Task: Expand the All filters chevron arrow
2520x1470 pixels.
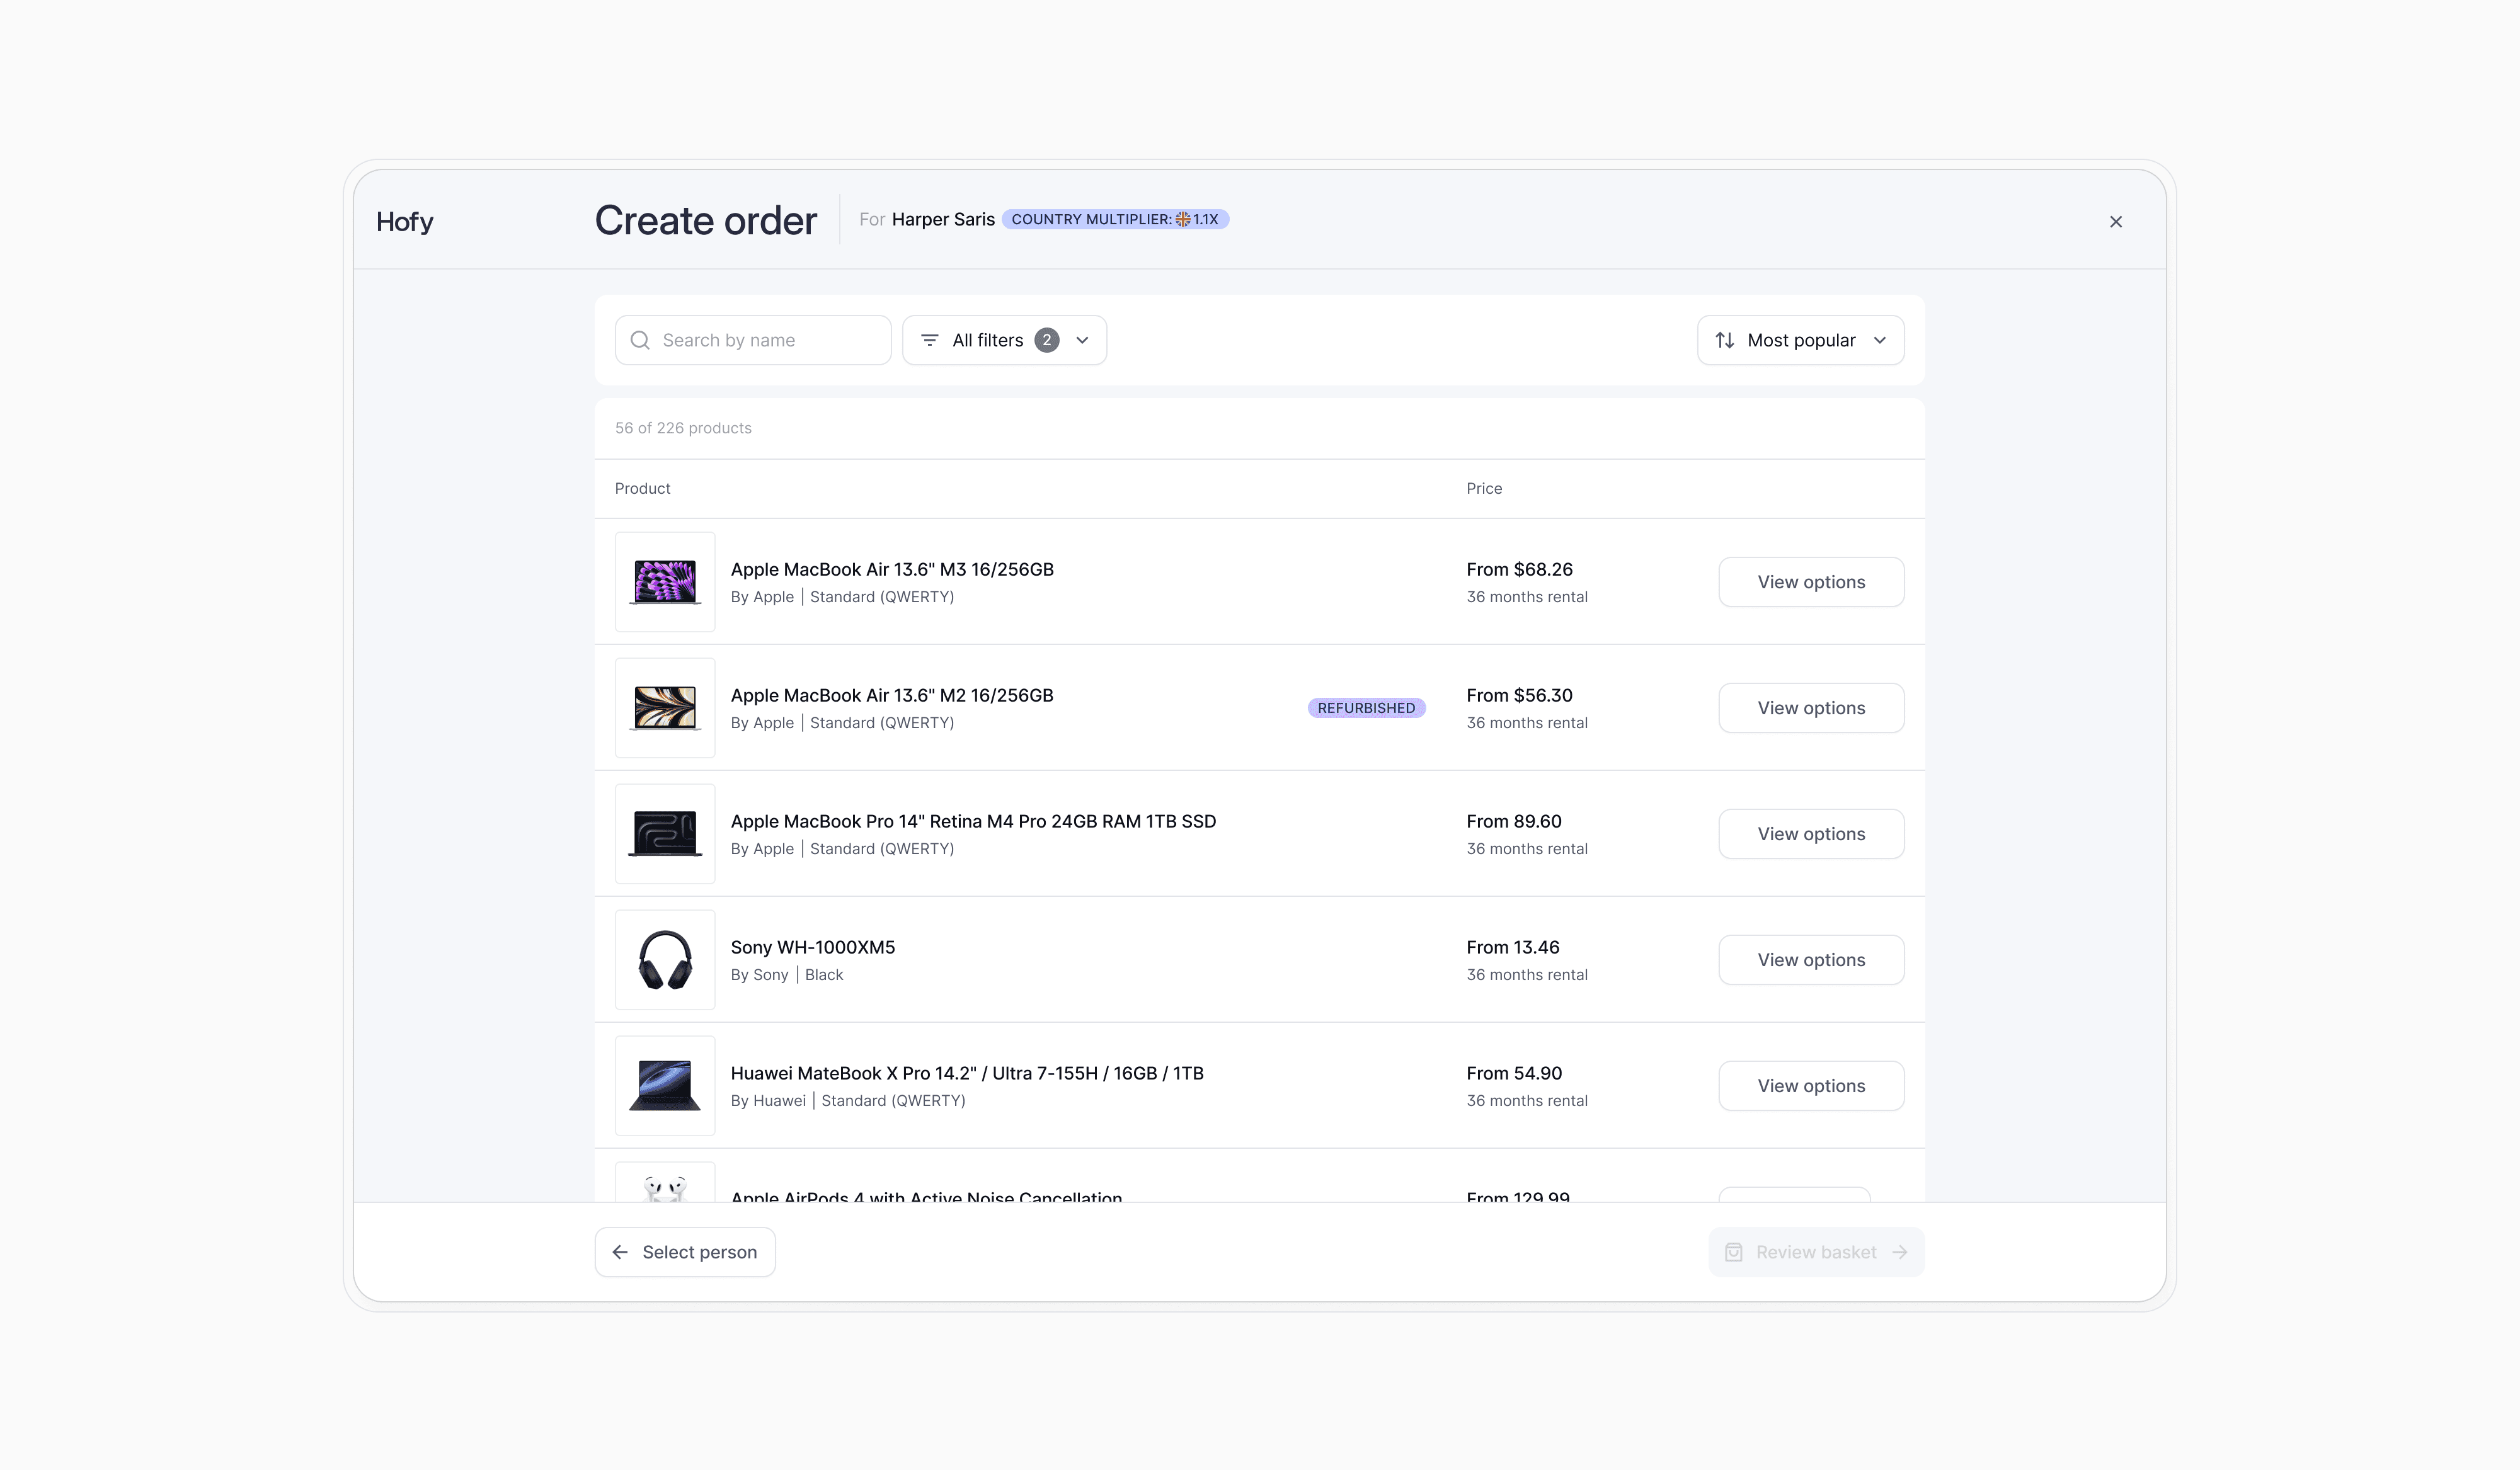Action: point(1082,340)
